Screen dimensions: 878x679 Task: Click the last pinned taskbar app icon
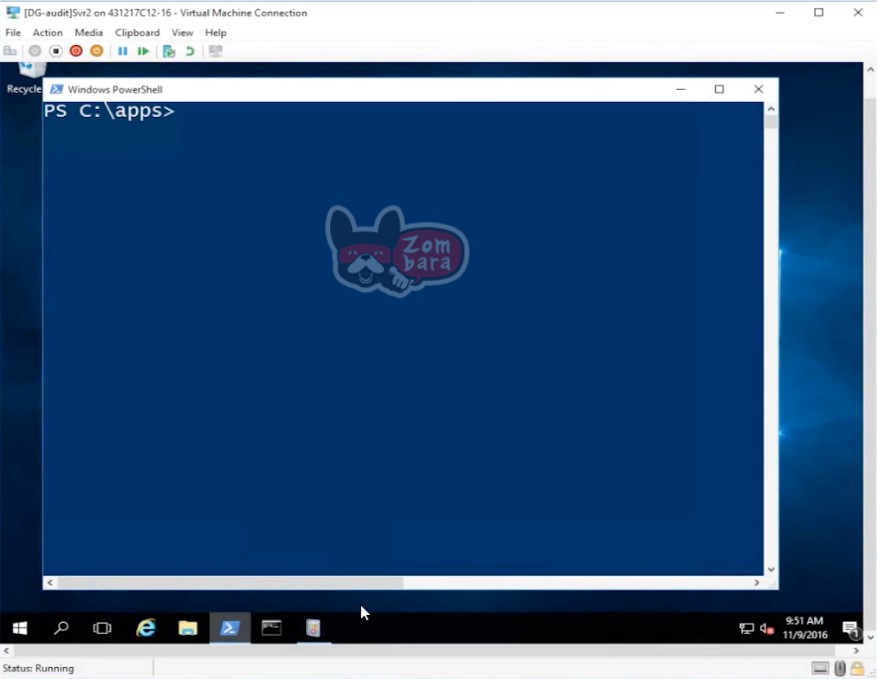(x=314, y=628)
